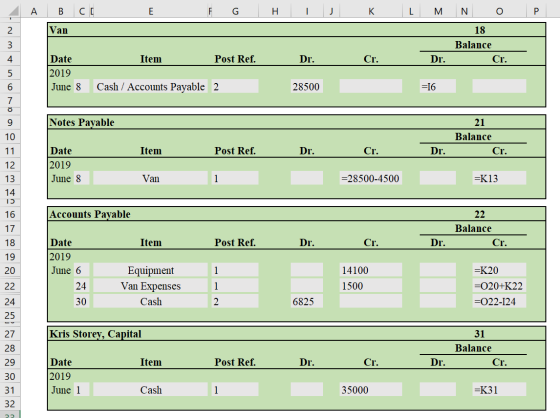Select row 6 header
The height and width of the screenshot is (418, 560).
coord(10,87)
